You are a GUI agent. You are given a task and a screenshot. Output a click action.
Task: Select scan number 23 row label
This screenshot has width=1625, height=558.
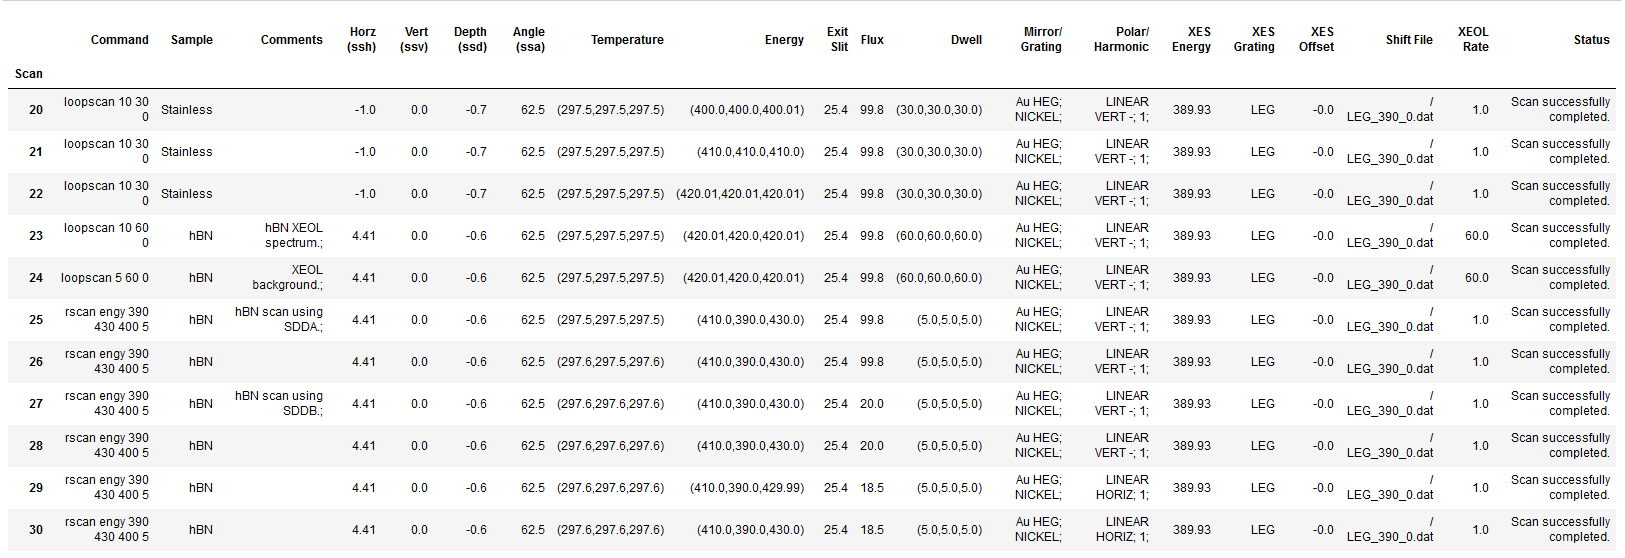[36, 236]
